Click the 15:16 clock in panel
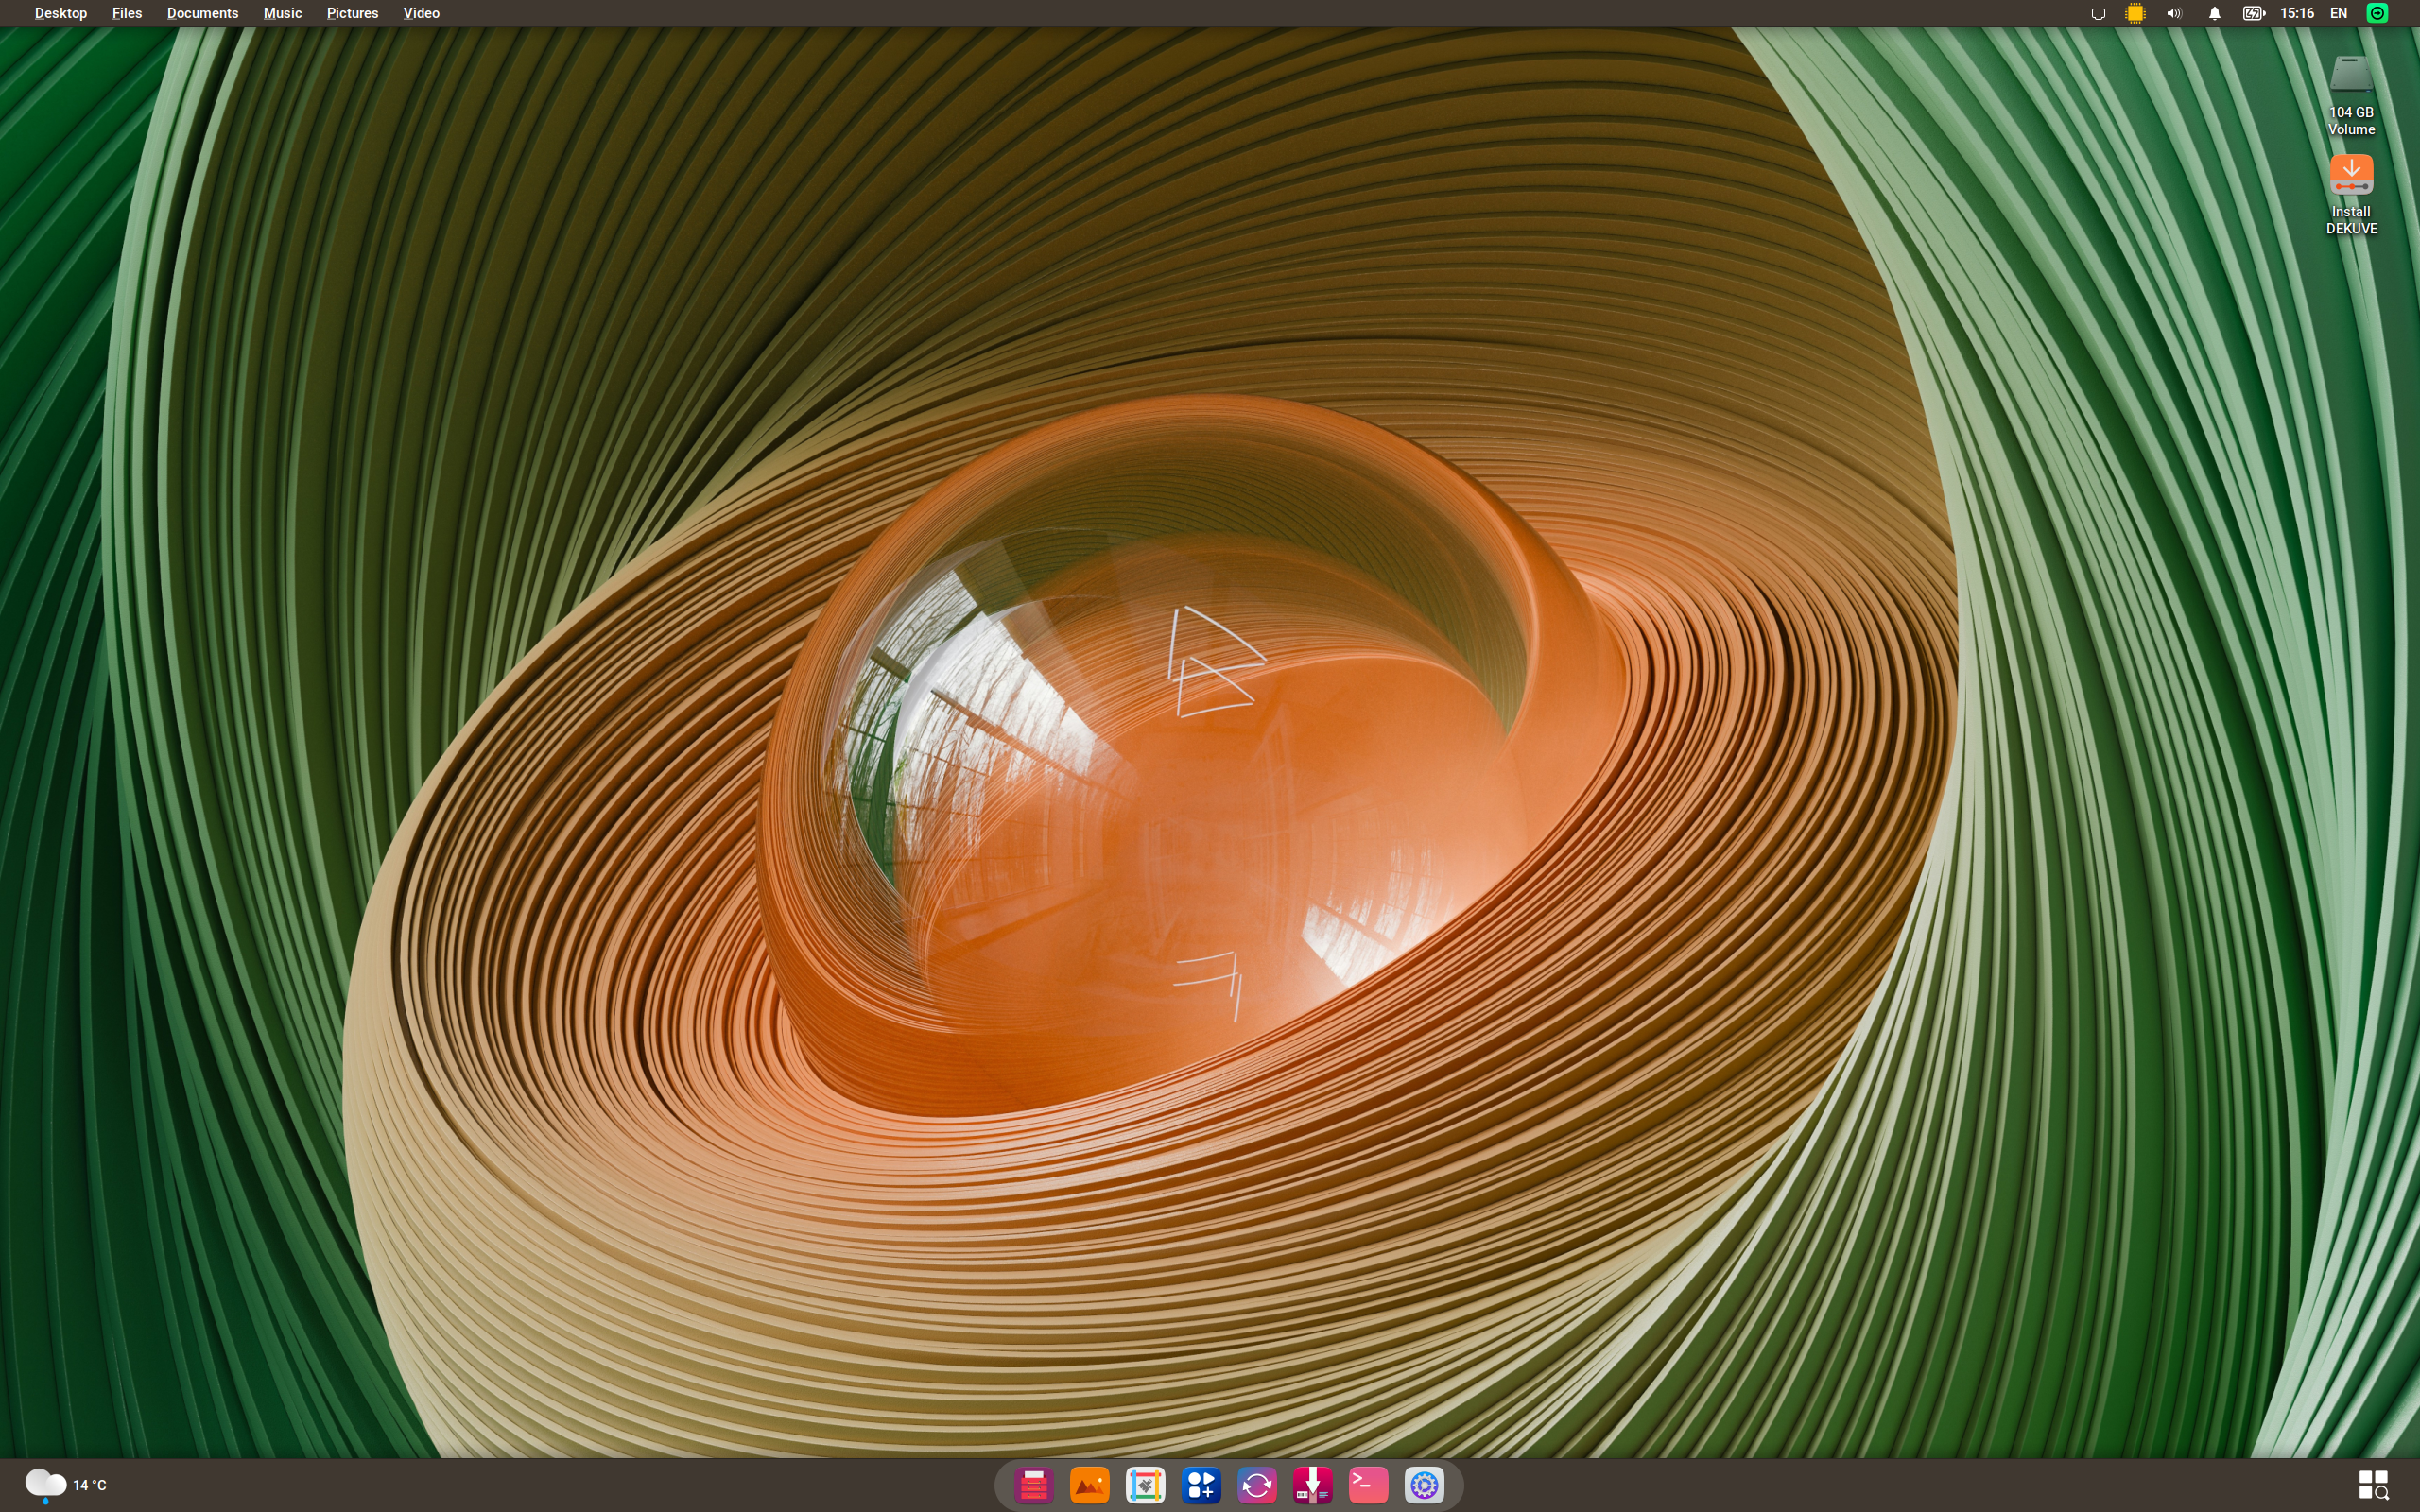 pos(2297,13)
